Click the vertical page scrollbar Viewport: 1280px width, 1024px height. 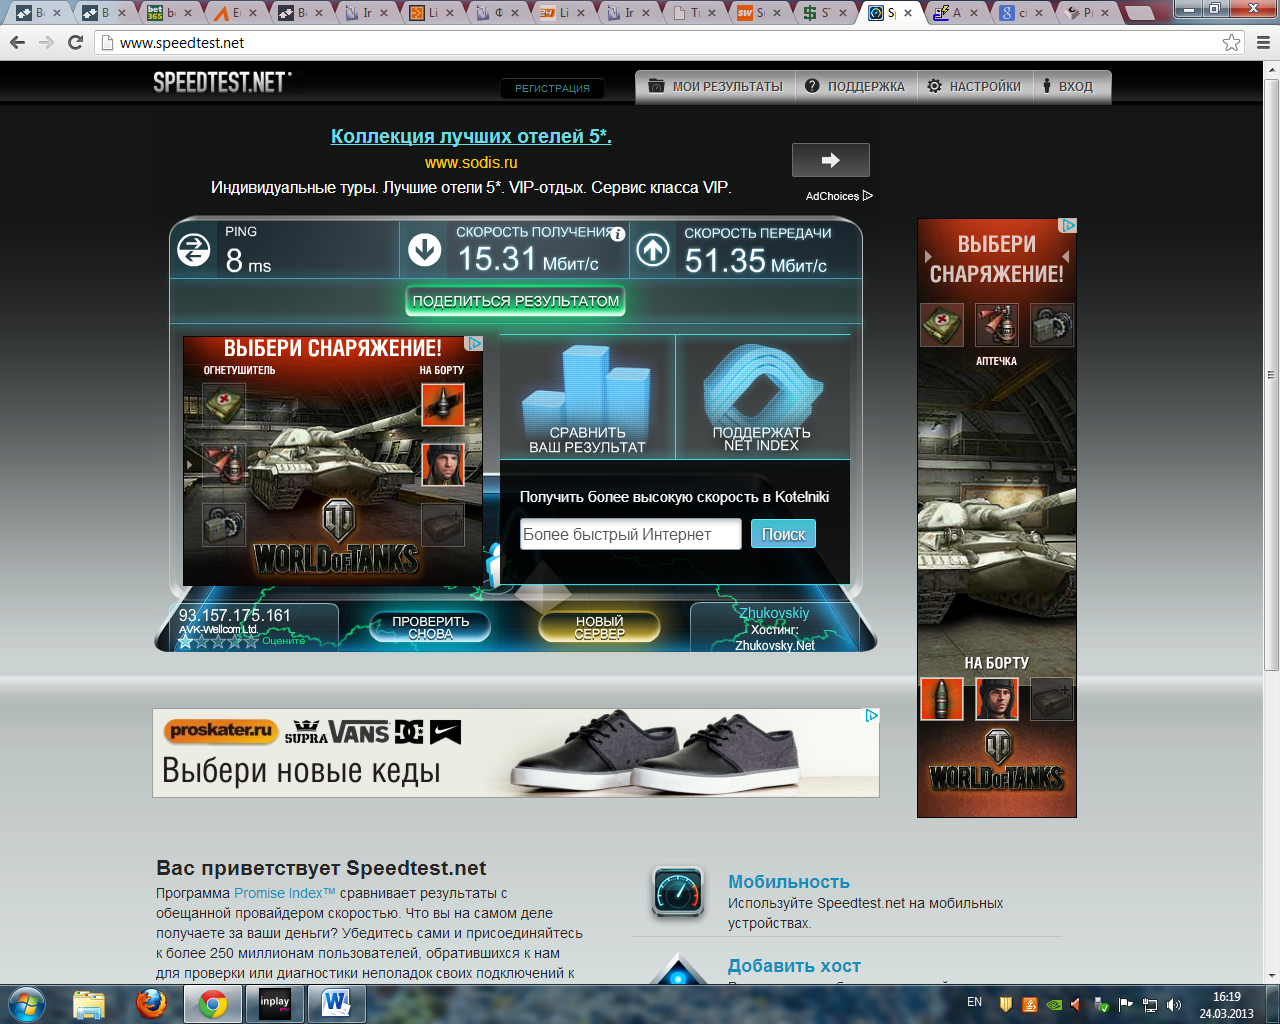[x=1271, y=375]
